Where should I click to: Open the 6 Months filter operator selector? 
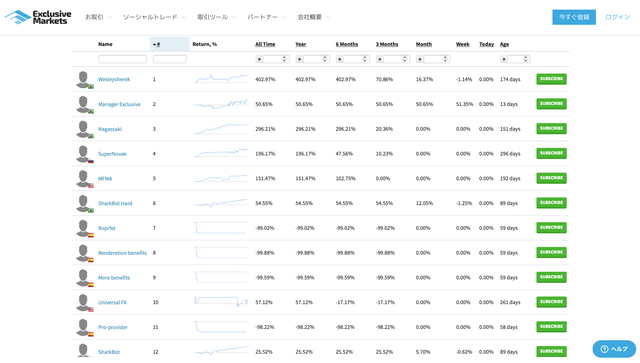click(340, 59)
